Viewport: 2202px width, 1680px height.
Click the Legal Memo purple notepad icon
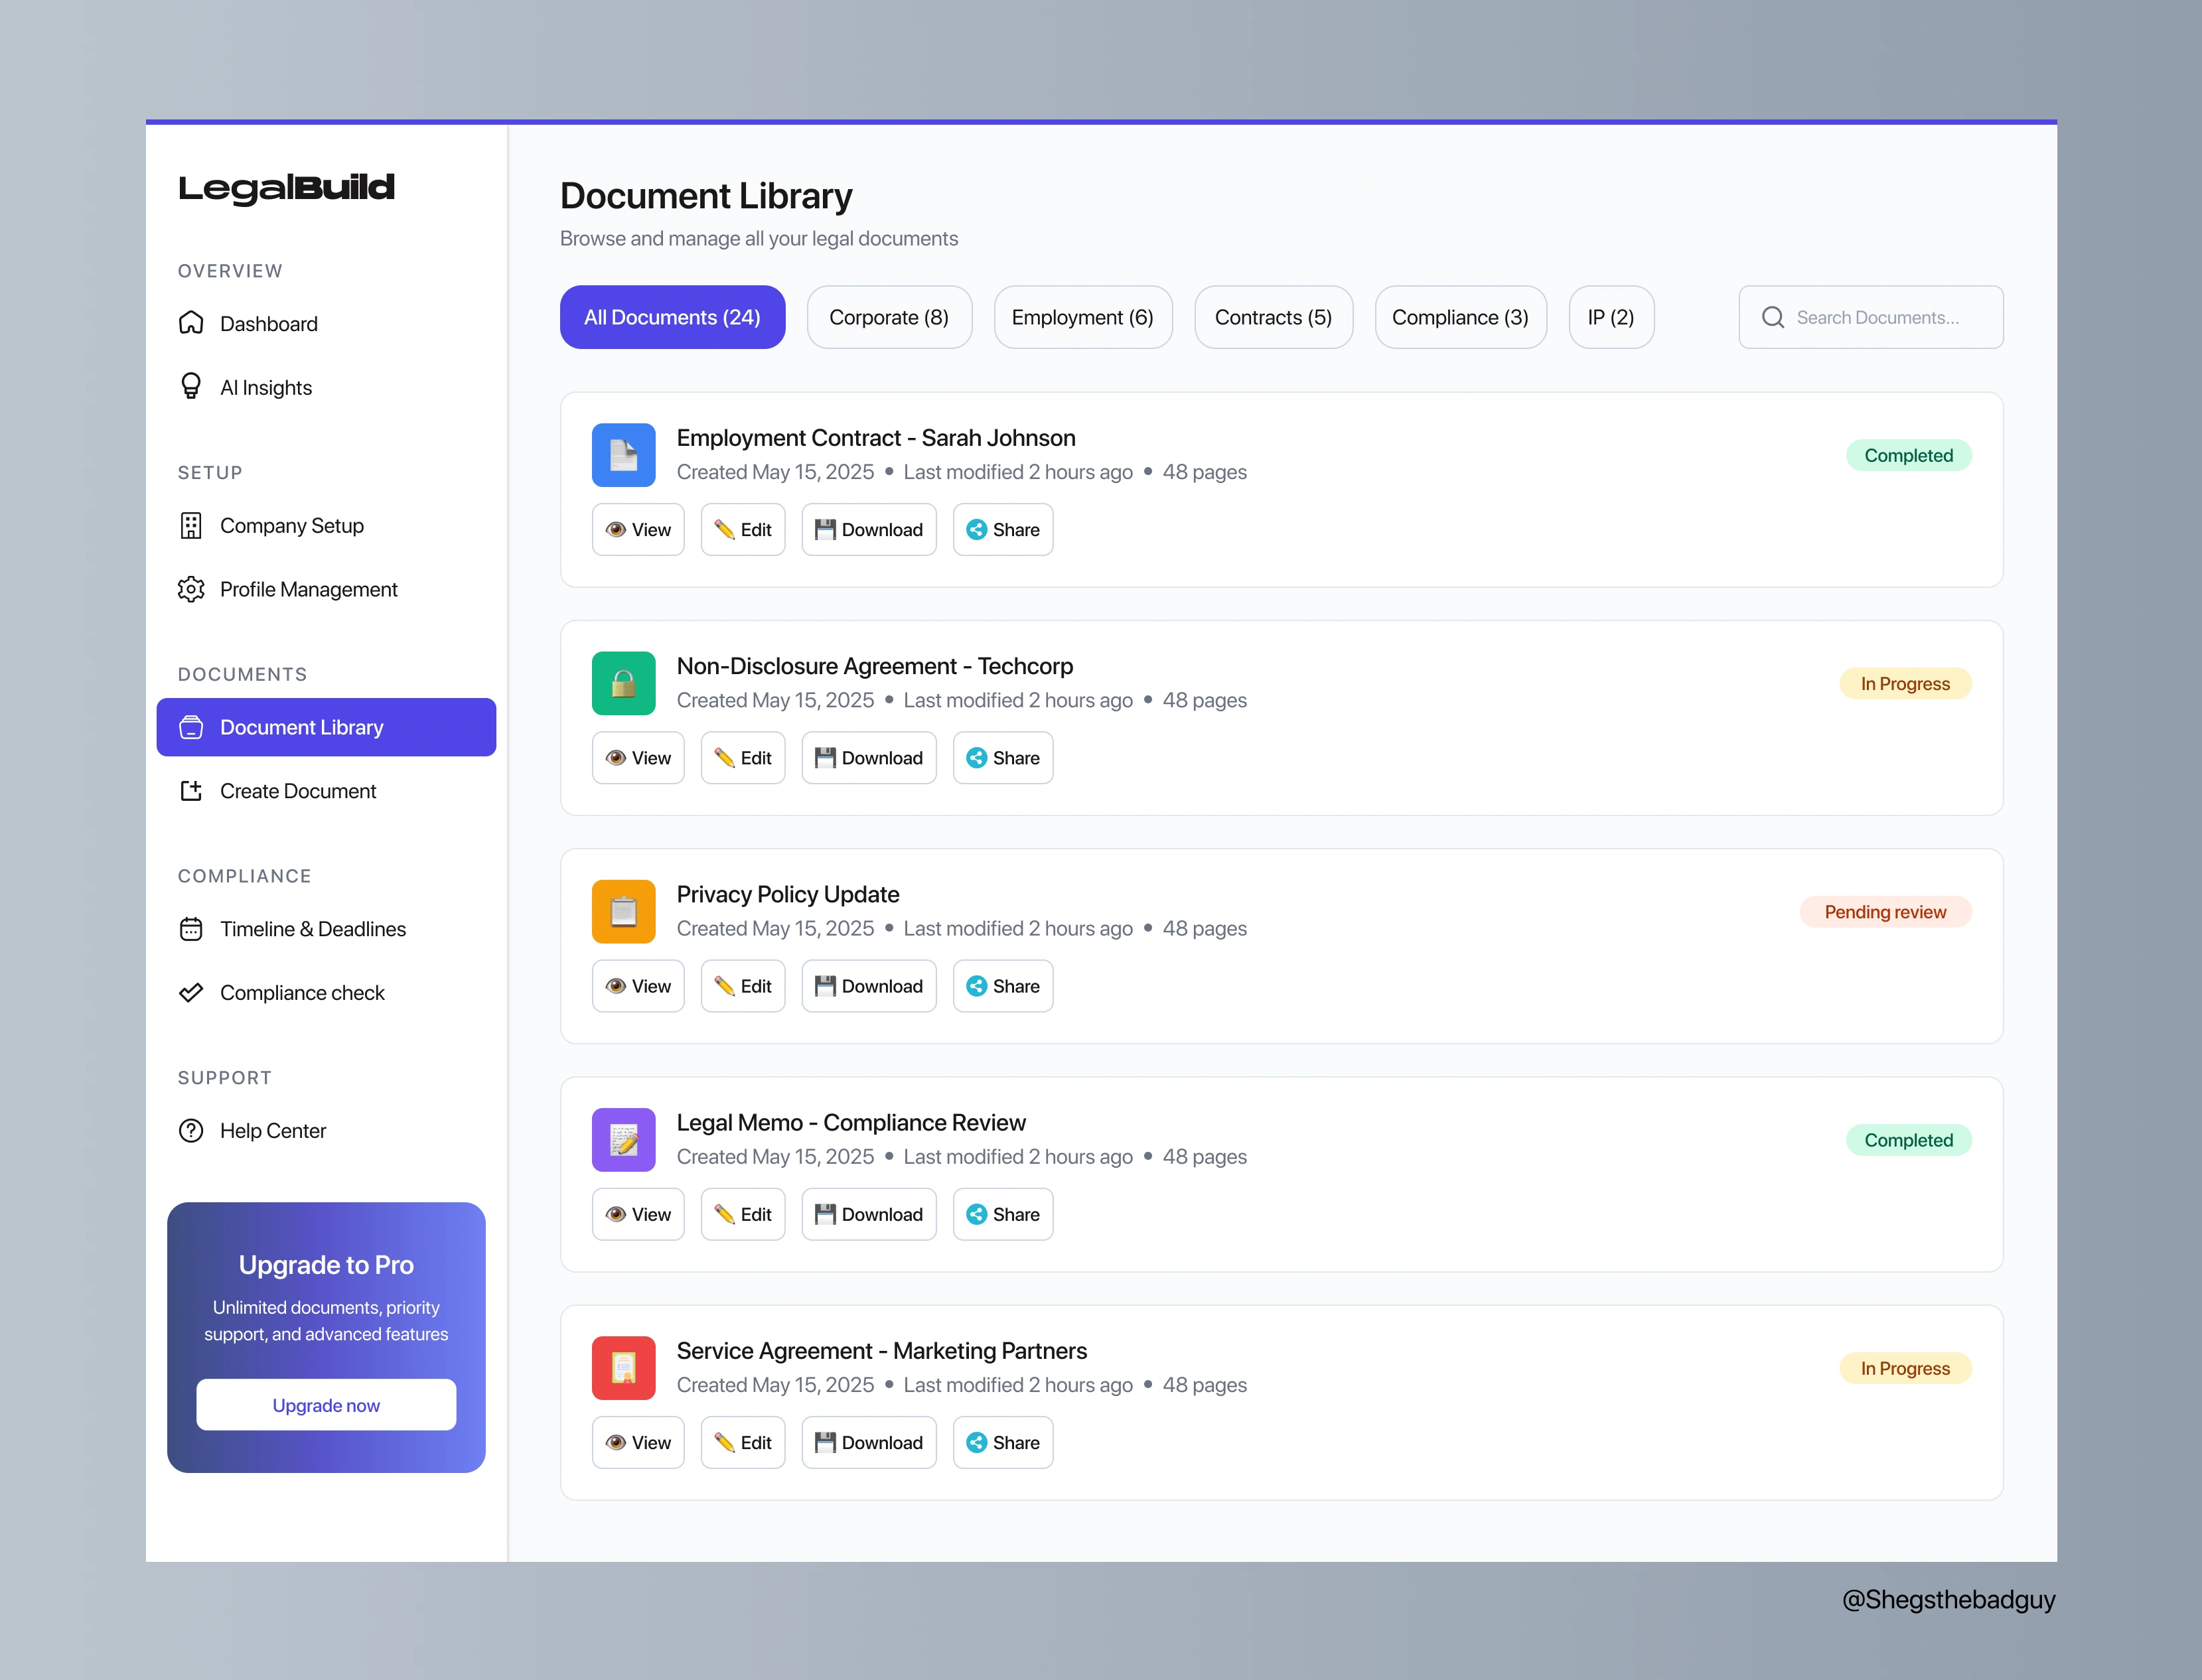[623, 1140]
